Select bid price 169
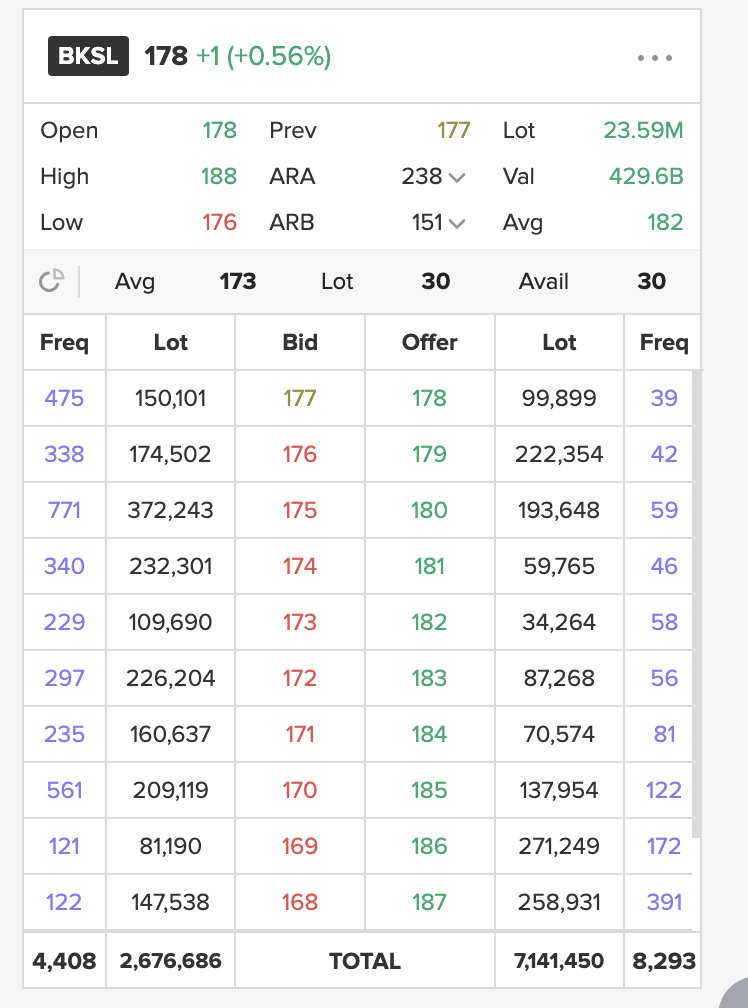Image resolution: width=748 pixels, height=1008 pixels. [x=300, y=845]
